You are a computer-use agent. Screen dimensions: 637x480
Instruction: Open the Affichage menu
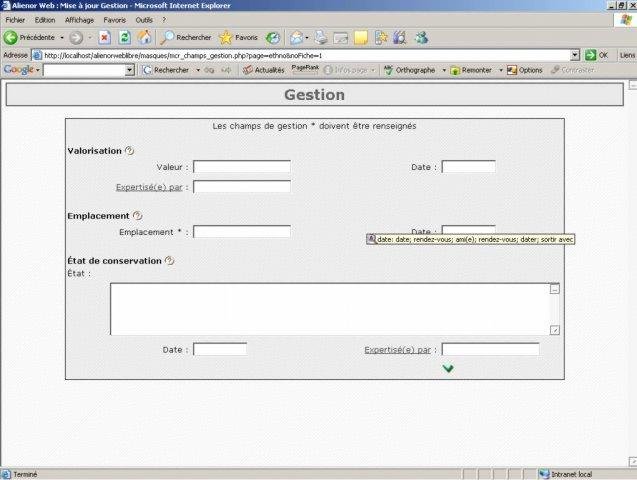pyautogui.click(x=79, y=20)
